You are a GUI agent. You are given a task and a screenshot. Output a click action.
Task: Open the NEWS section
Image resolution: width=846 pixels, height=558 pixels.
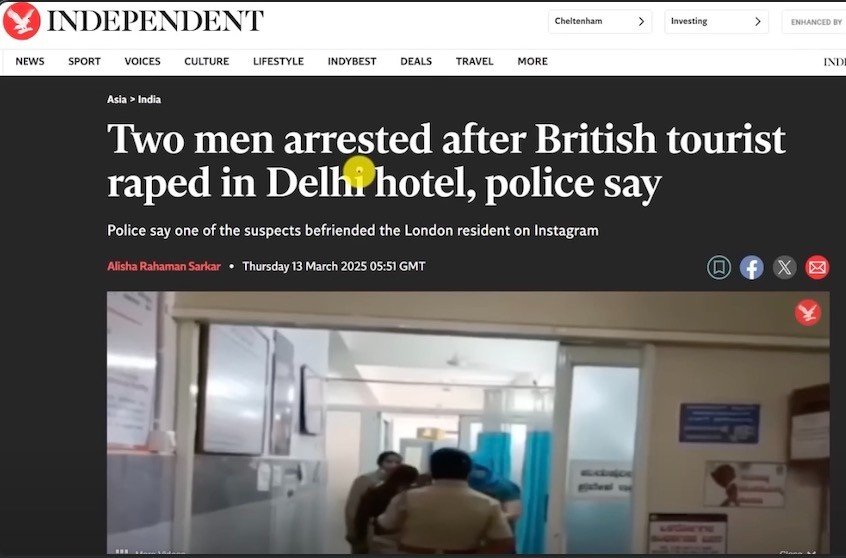pos(30,62)
